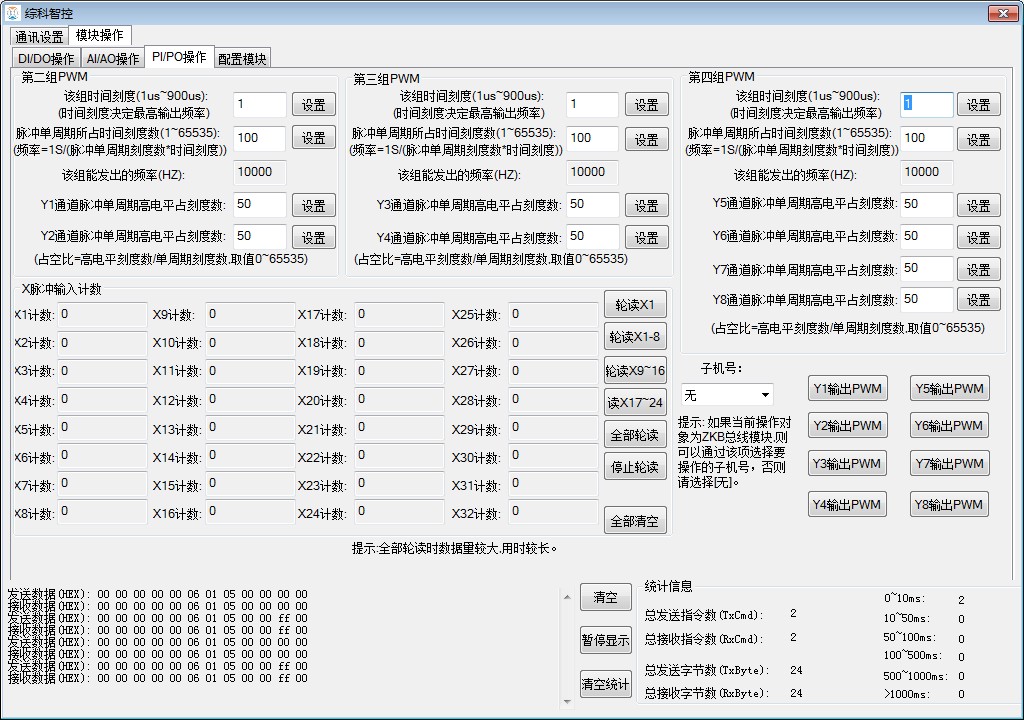Click the Y5 channel high-level count field
Viewport: 1024px width, 720px height.
[x=926, y=204]
